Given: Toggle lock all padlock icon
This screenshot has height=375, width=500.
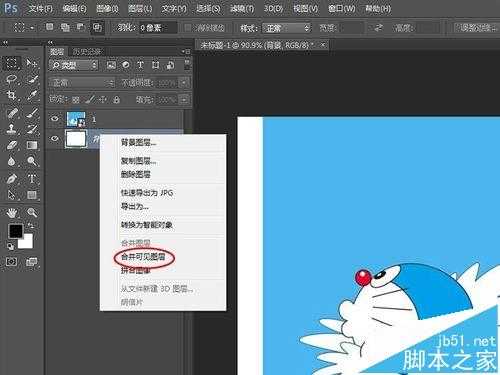Looking at the screenshot, I should (116, 99).
